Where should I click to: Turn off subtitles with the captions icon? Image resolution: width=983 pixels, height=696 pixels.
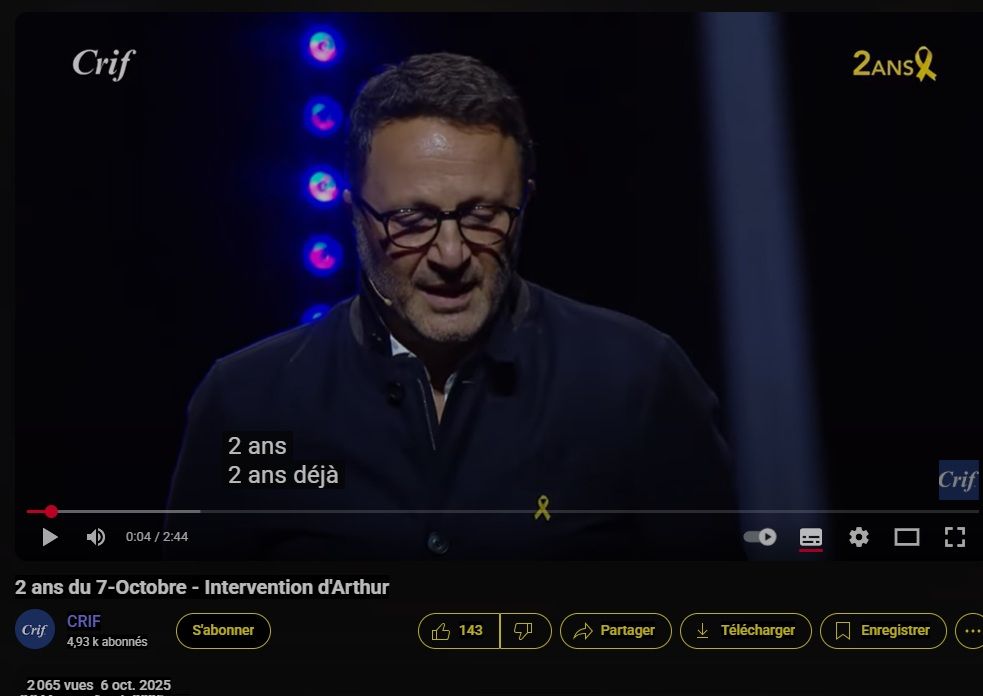click(x=811, y=537)
